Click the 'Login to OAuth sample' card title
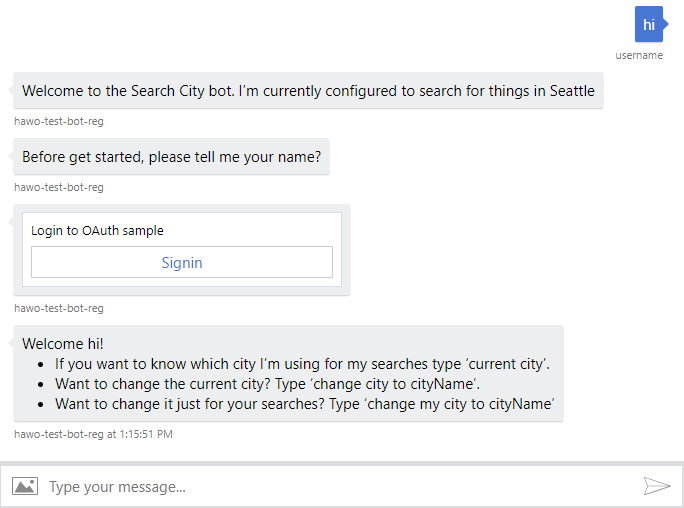This screenshot has width=684, height=508. pos(97,231)
